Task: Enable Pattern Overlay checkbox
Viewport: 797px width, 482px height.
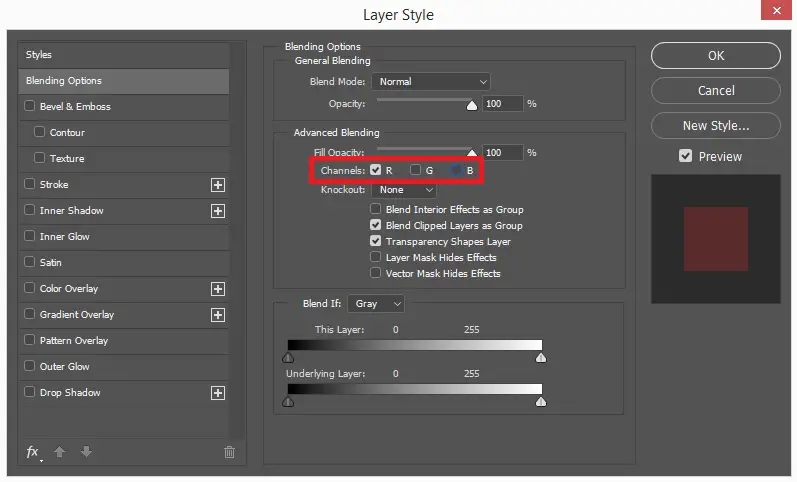Action: (x=29, y=340)
